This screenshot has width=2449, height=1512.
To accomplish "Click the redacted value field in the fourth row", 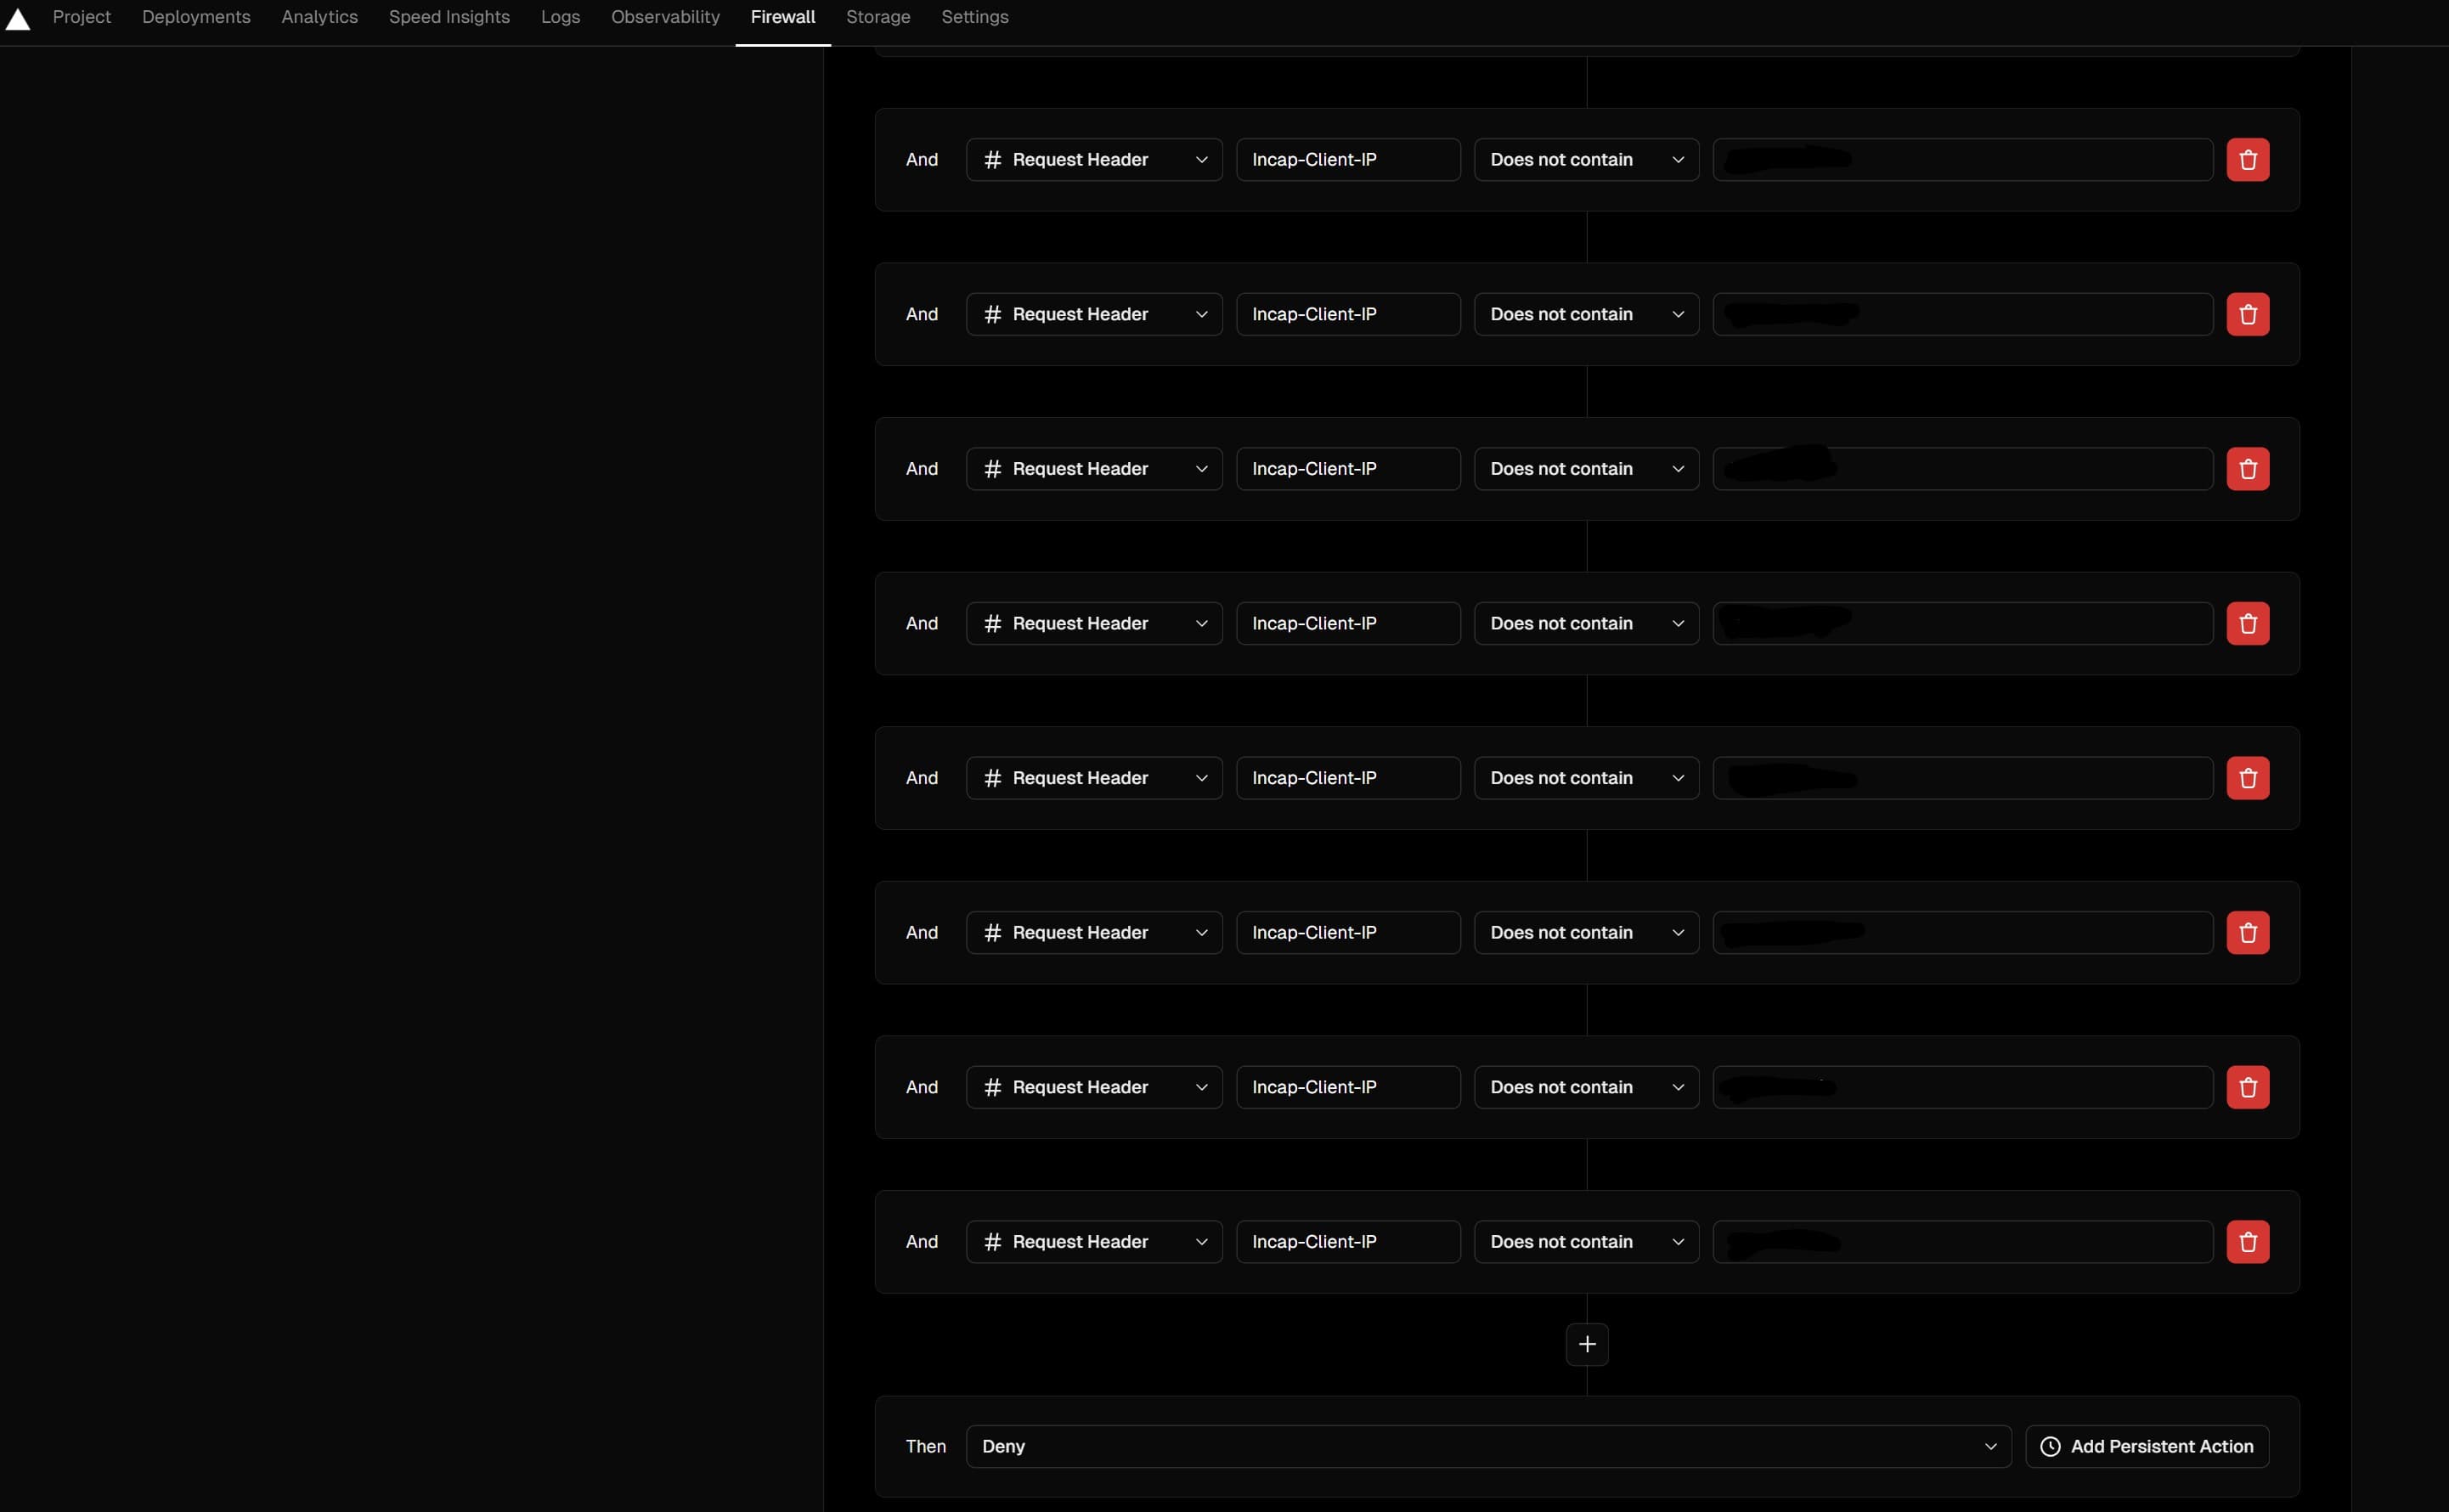I will (1961, 623).
